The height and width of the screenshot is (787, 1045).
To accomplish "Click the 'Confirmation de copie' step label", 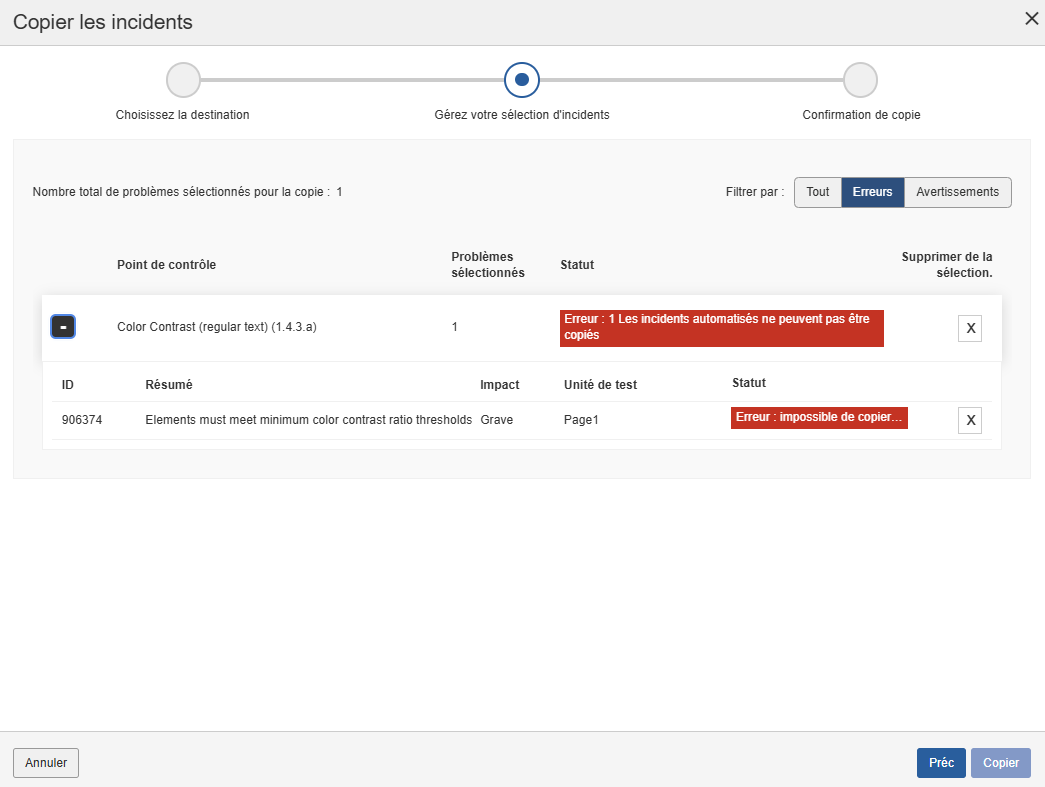I will coord(861,115).
